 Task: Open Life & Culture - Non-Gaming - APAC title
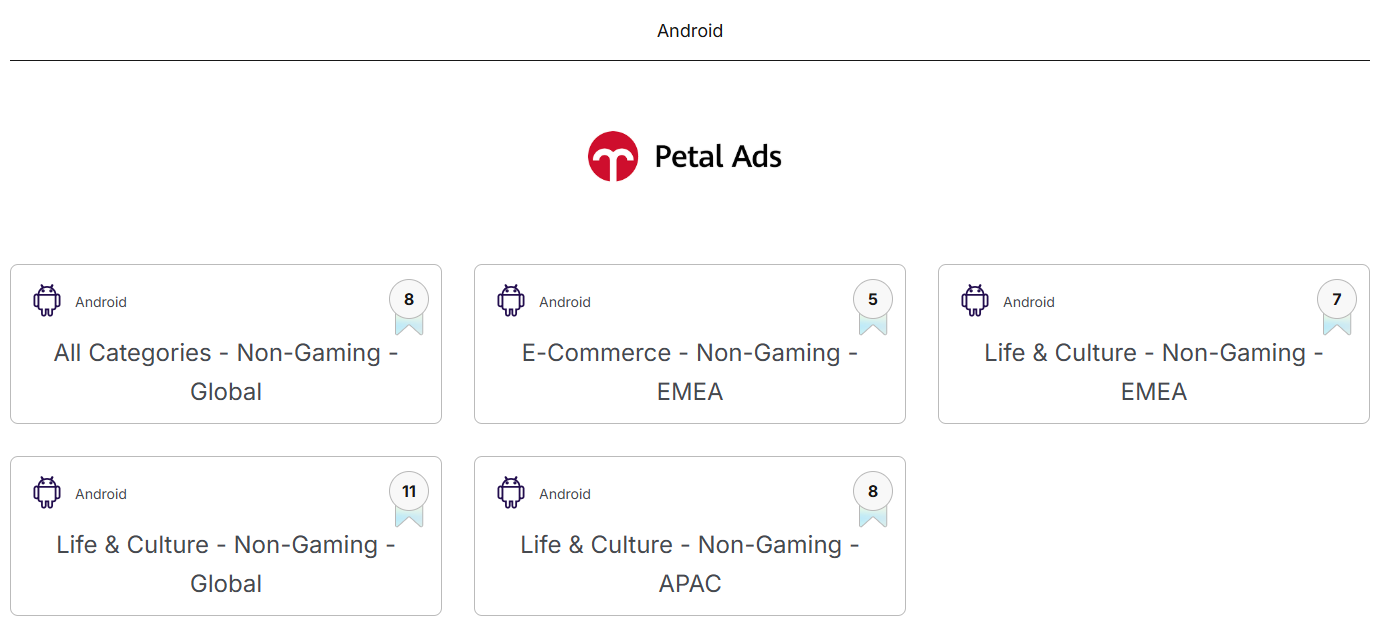[690, 564]
